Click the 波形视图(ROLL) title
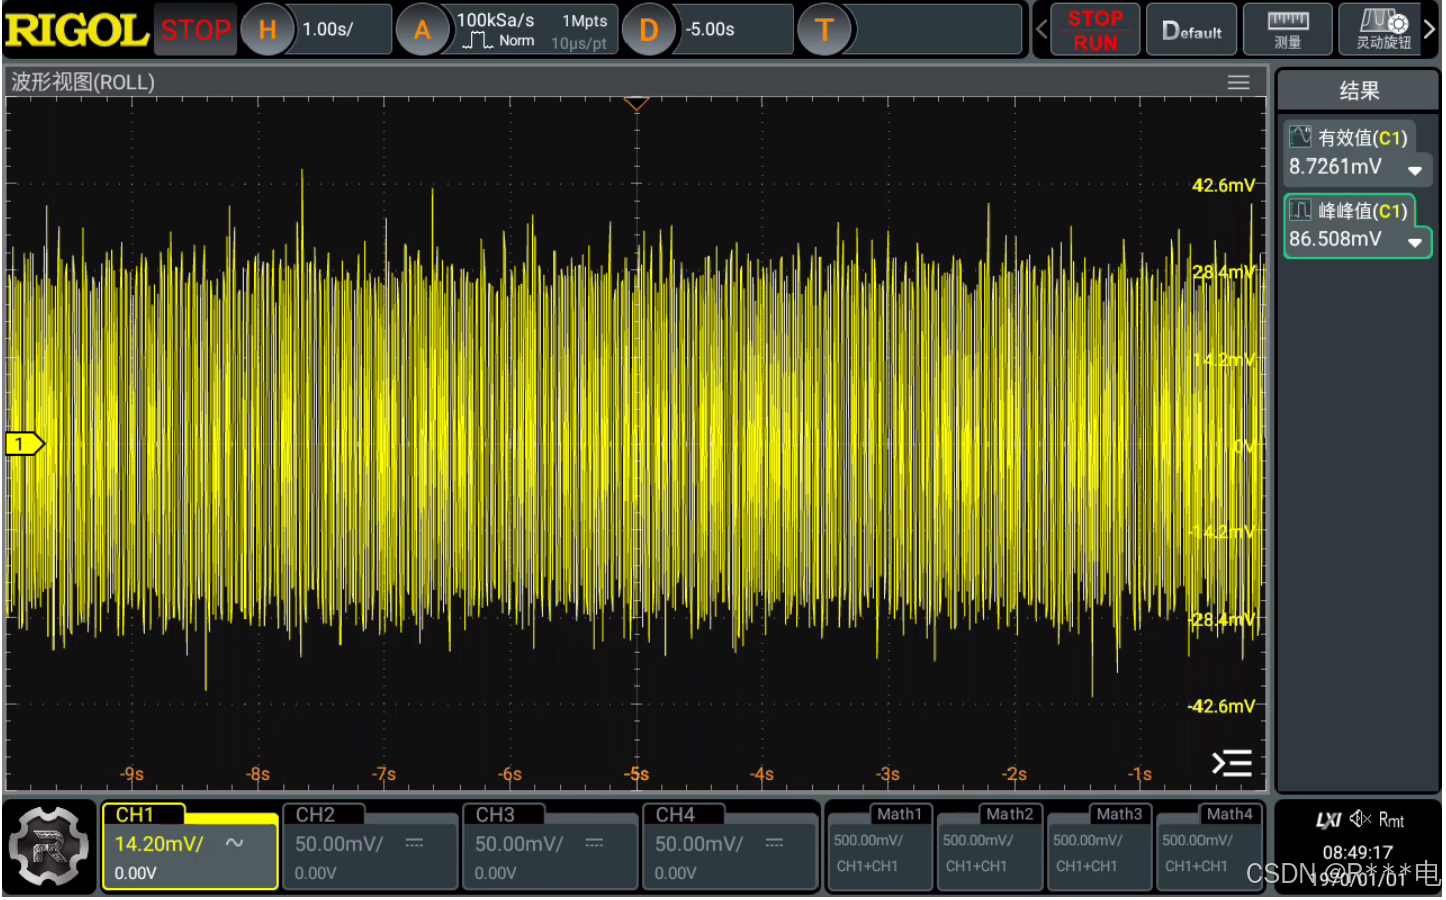The height and width of the screenshot is (900, 1446). click(83, 82)
